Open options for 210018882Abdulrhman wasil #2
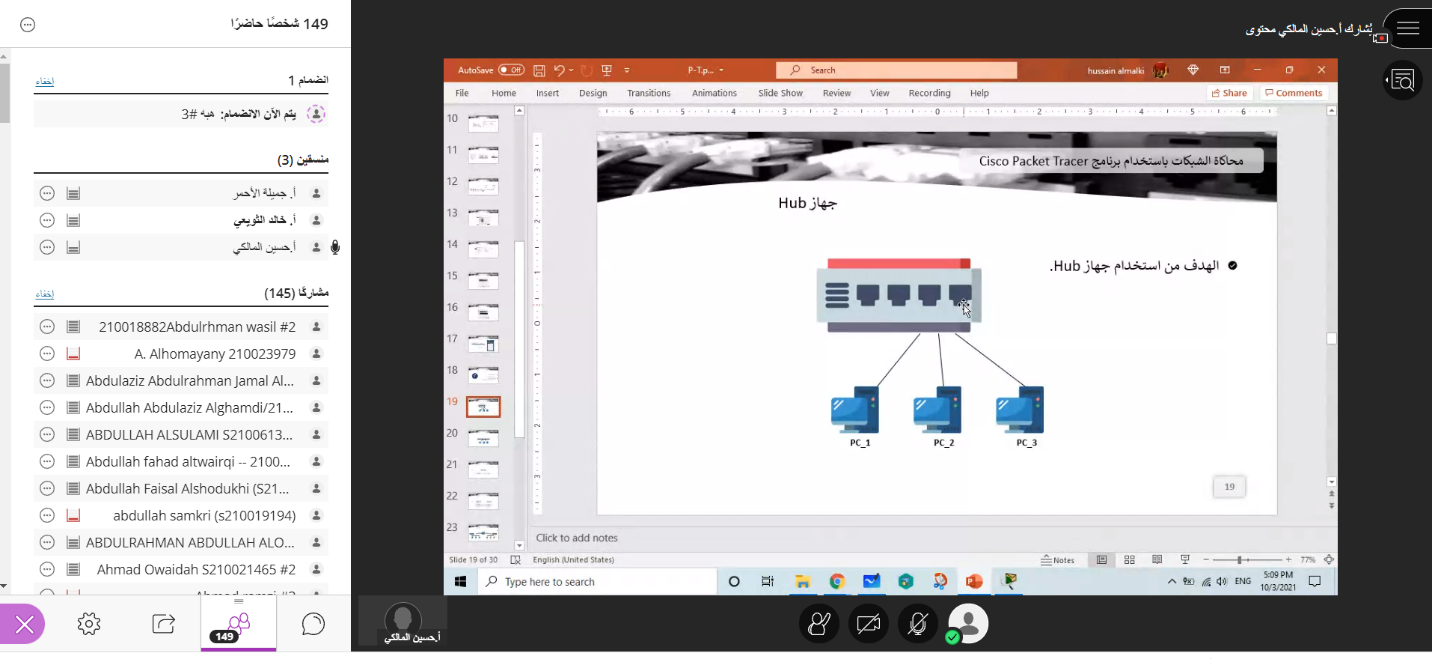The height and width of the screenshot is (659, 1432). pos(46,327)
